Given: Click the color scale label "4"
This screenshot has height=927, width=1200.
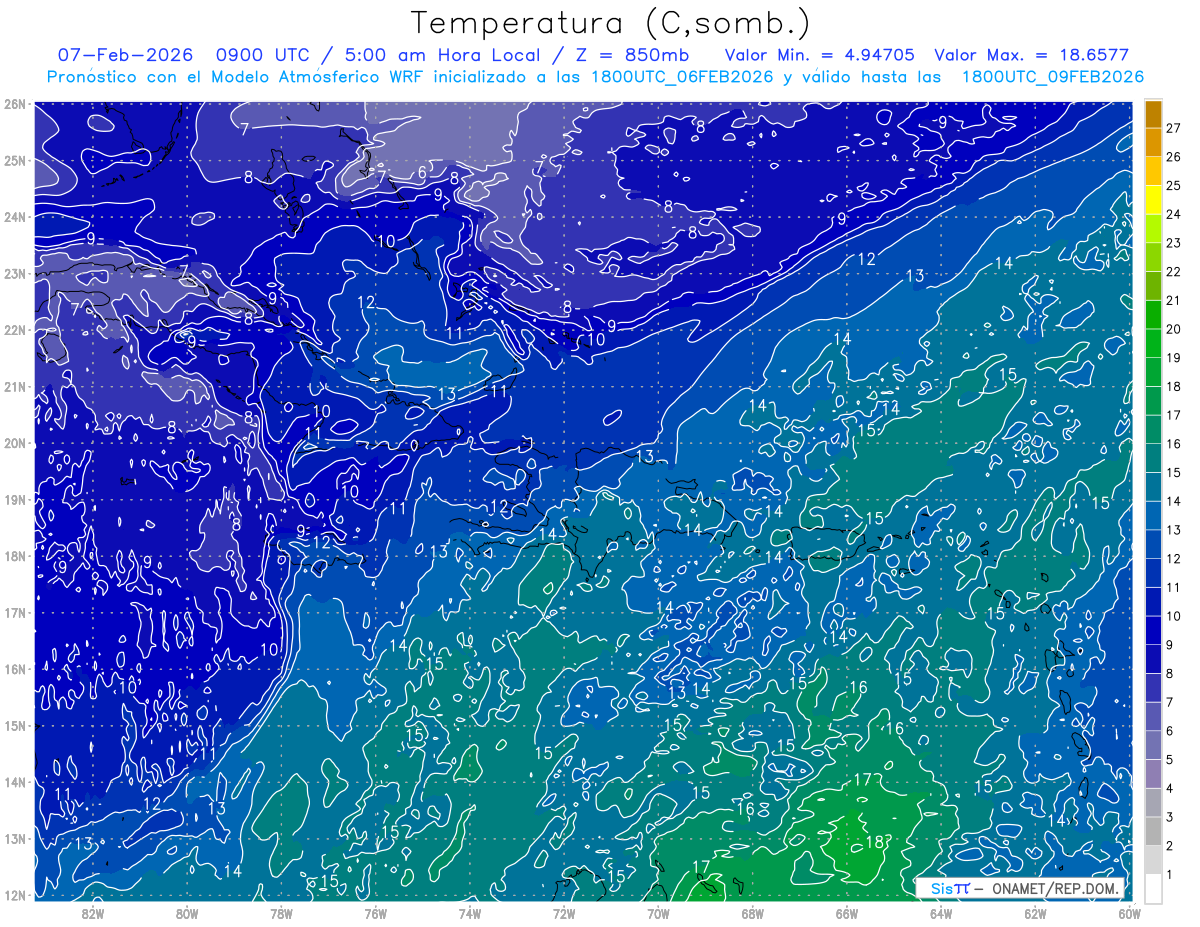Looking at the screenshot, I should (1170, 789).
